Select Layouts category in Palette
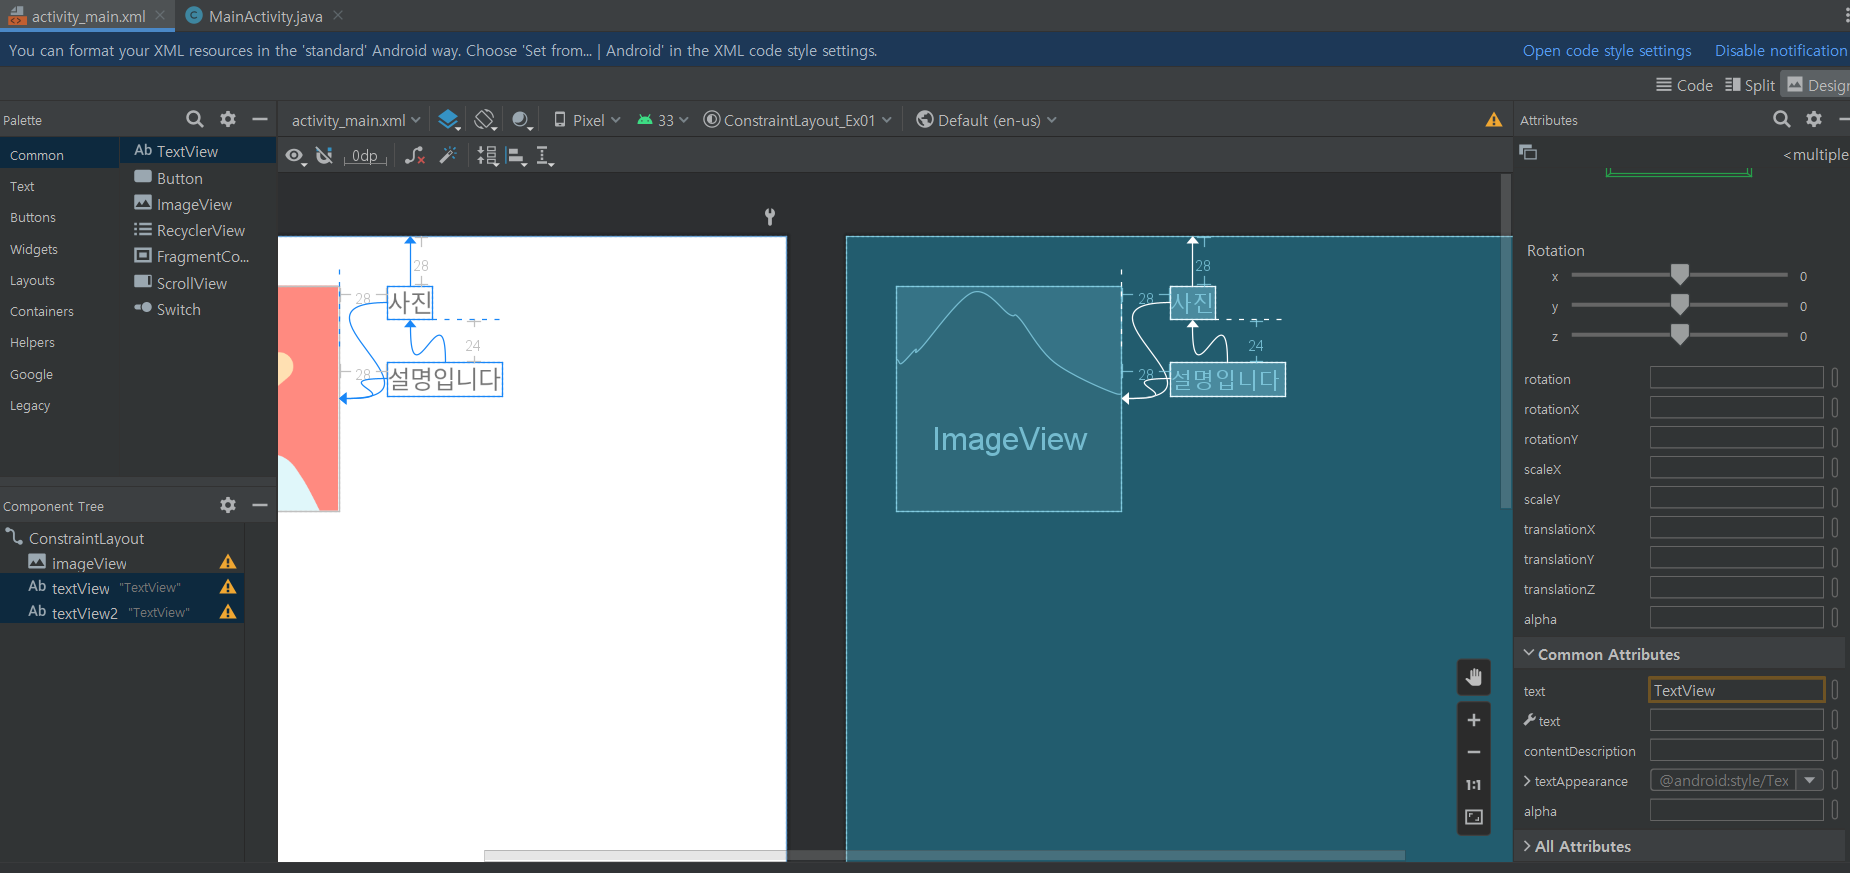This screenshot has height=873, width=1850. click(32, 280)
